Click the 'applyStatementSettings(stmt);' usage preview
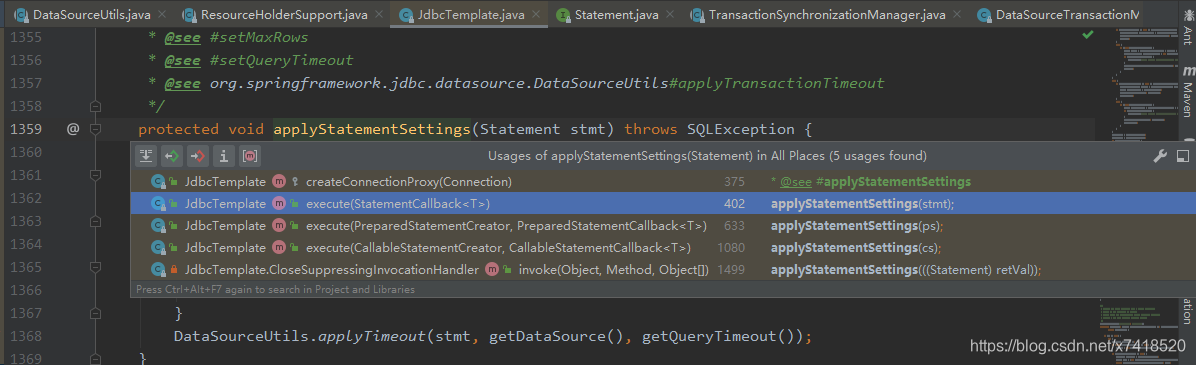This screenshot has height=365, width=1196. [862, 204]
